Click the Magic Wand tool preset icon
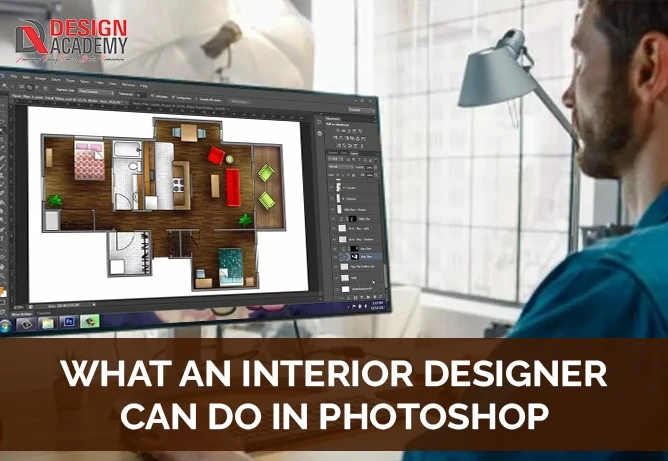Viewport: 668px width, 461px height. [x=5, y=86]
